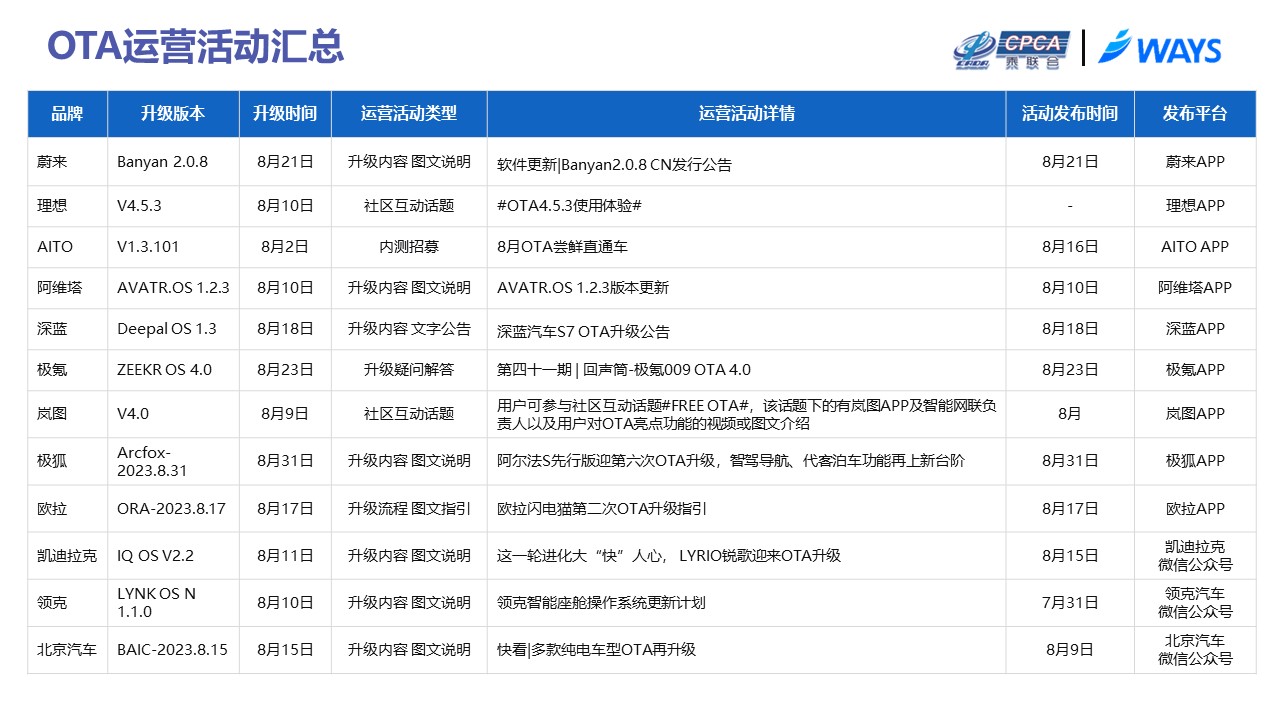The image size is (1280, 720).
Task: Click 领克汽车 微信公众号 platform cell
Action: tap(1195, 603)
